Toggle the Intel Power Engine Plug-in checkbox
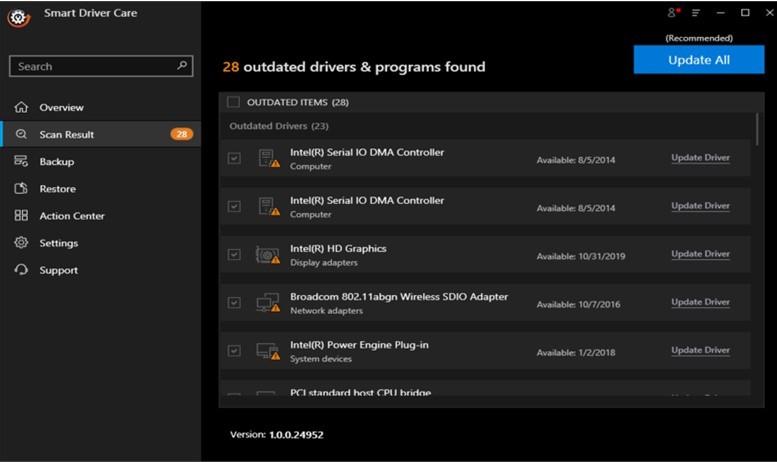The image size is (777, 462). pos(234,351)
